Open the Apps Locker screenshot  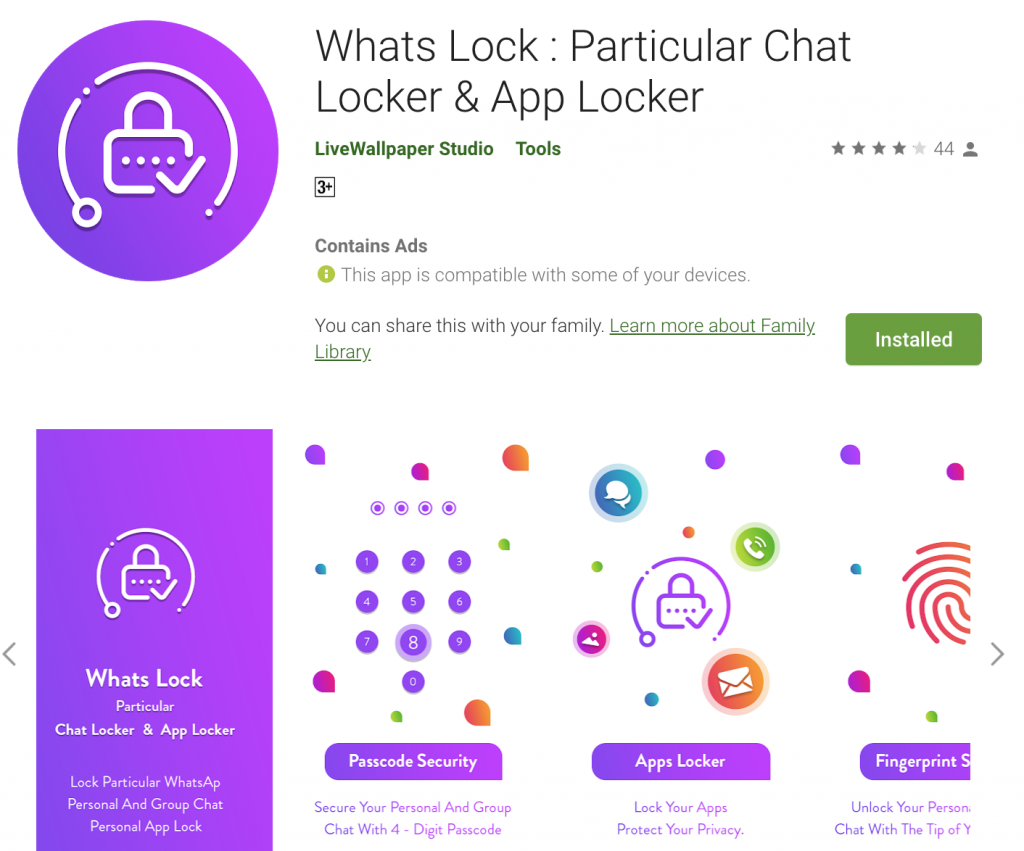click(x=680, y=640)
